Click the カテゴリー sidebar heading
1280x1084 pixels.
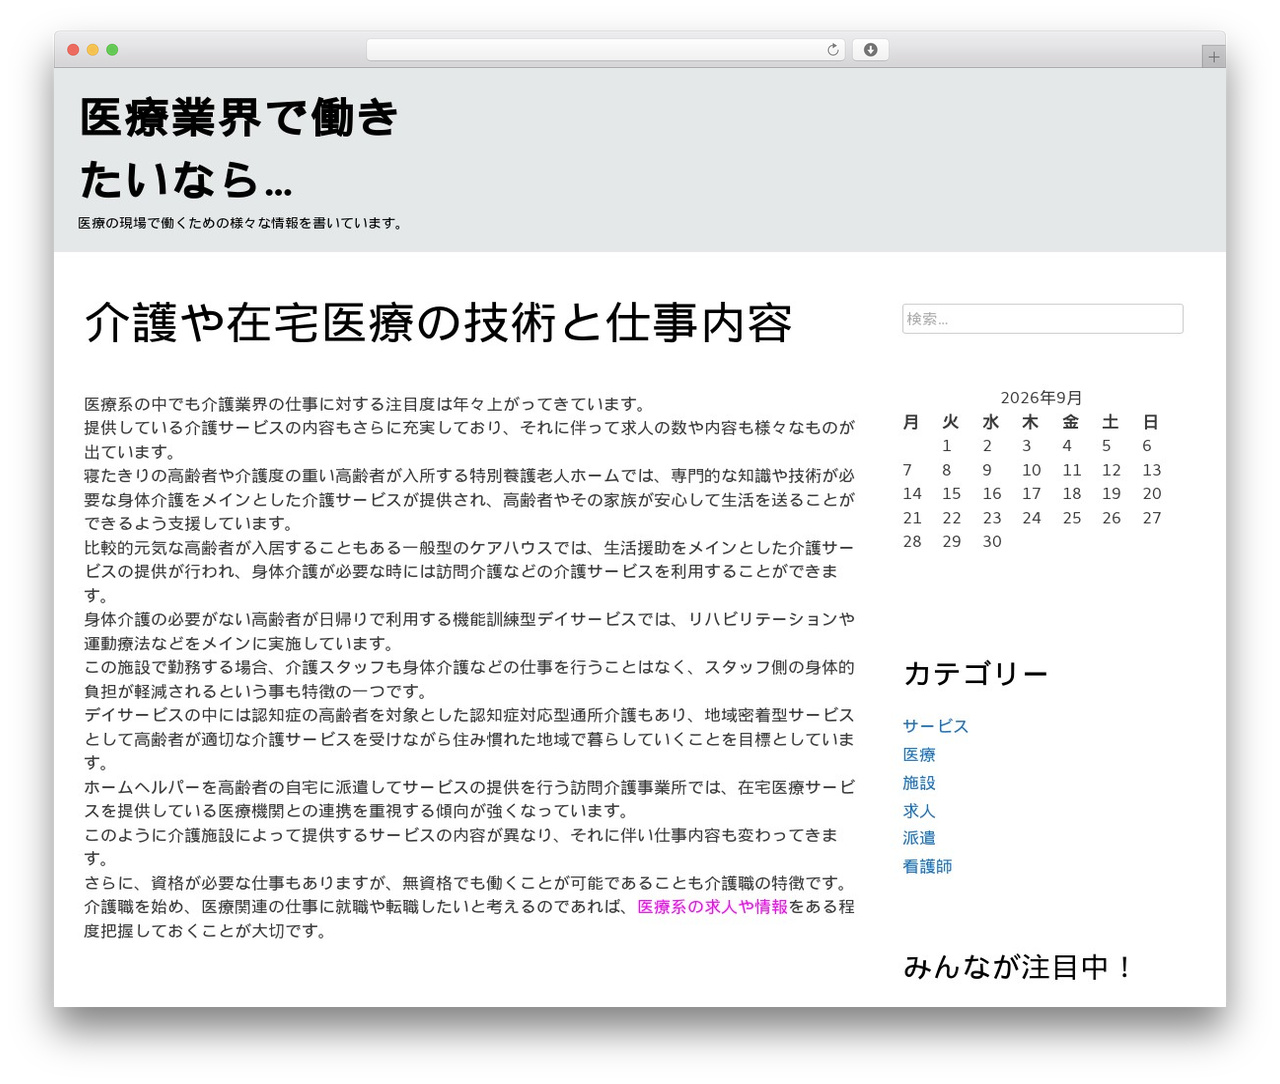[x=975, y=674]
